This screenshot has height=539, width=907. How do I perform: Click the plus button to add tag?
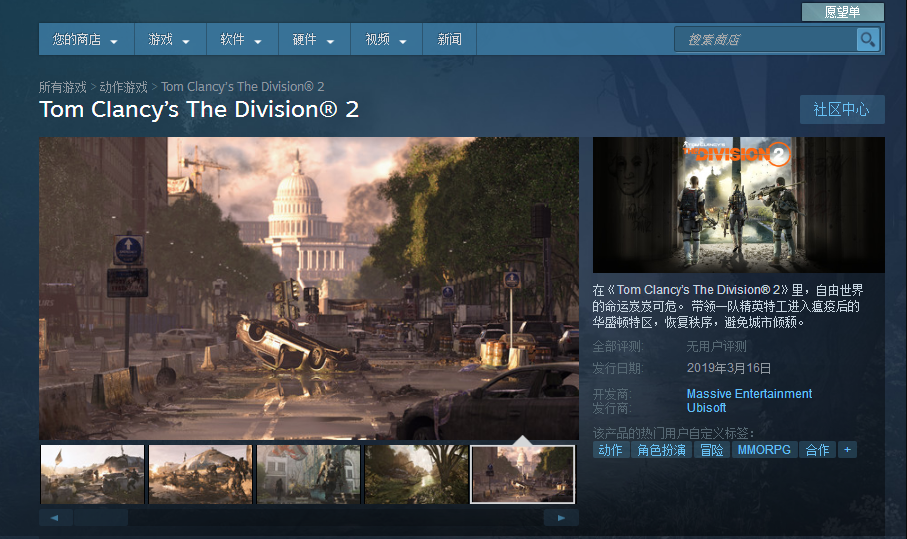pyautogui.click(x=847, y=450)
